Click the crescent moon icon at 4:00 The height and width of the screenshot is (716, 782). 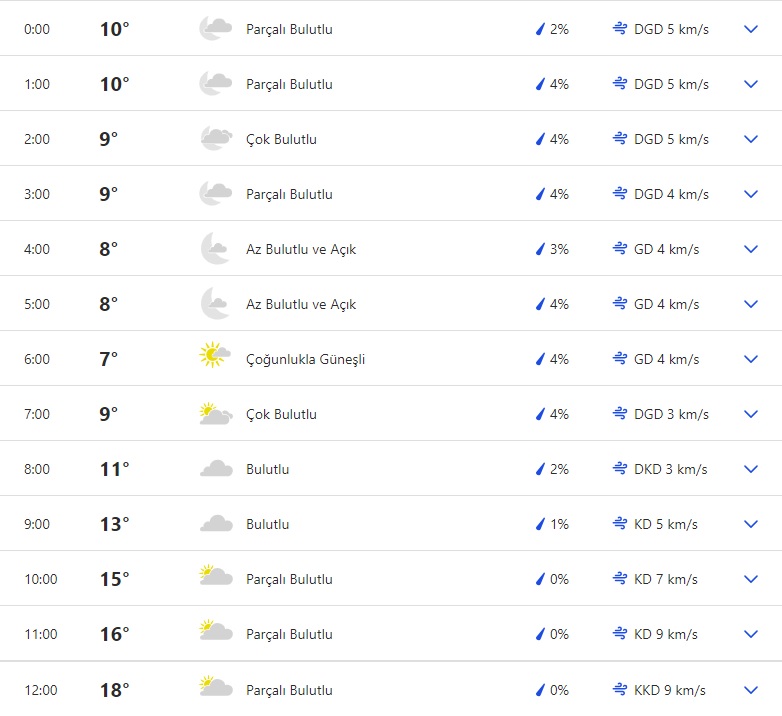[215, 249]
